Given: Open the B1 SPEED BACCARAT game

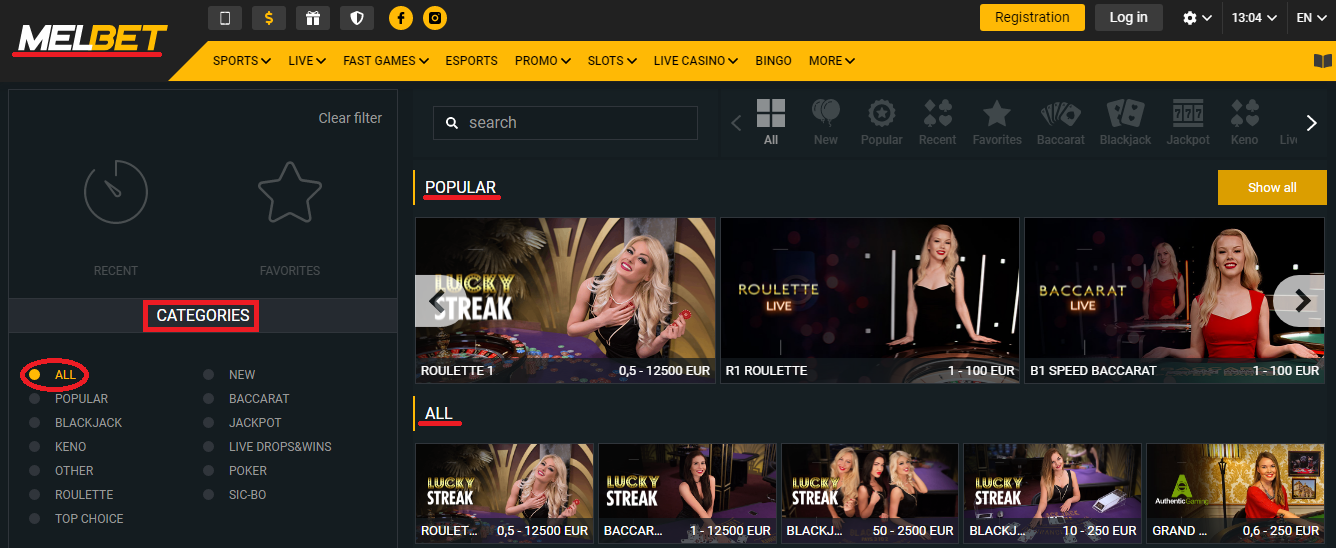Looking at the screenshot, I should tap(1175, 301).
